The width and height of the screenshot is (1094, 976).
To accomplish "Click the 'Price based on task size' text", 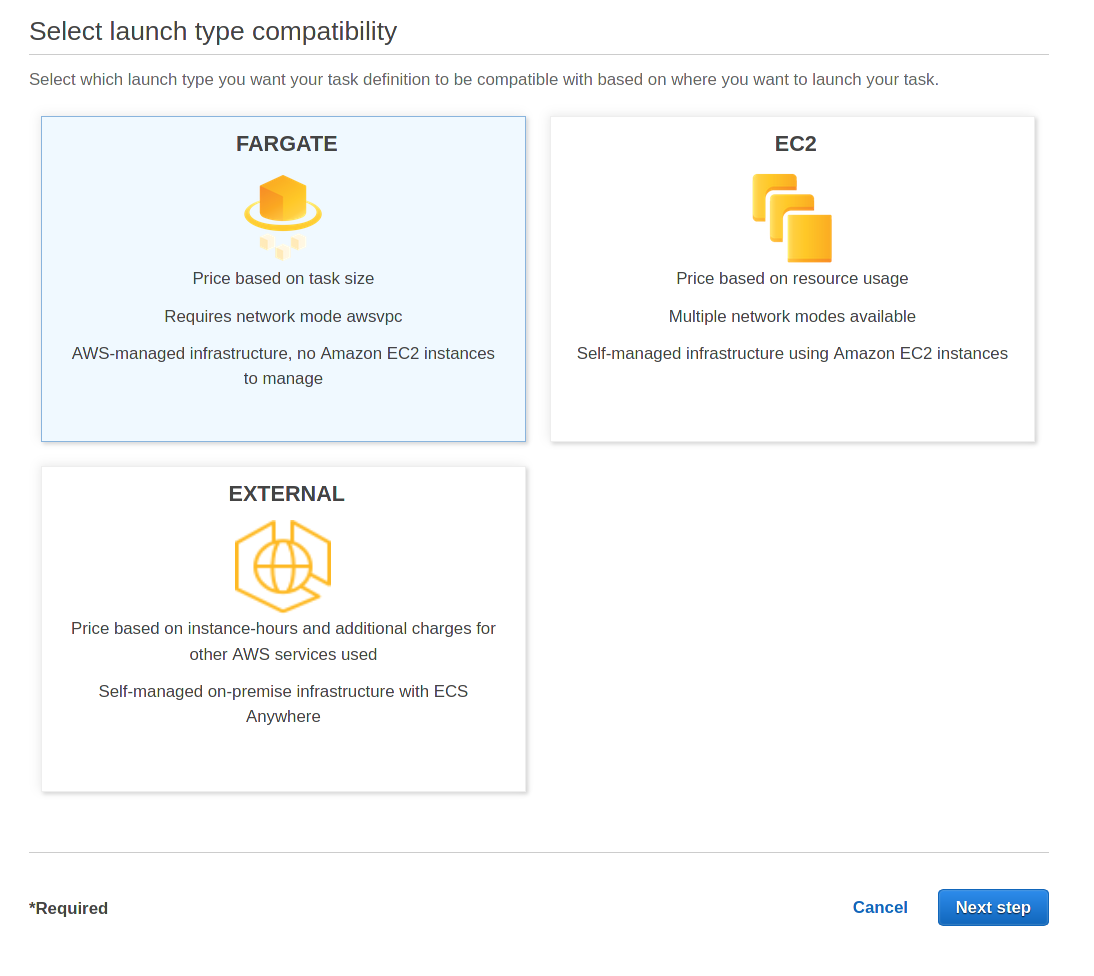I will point(283,279).
